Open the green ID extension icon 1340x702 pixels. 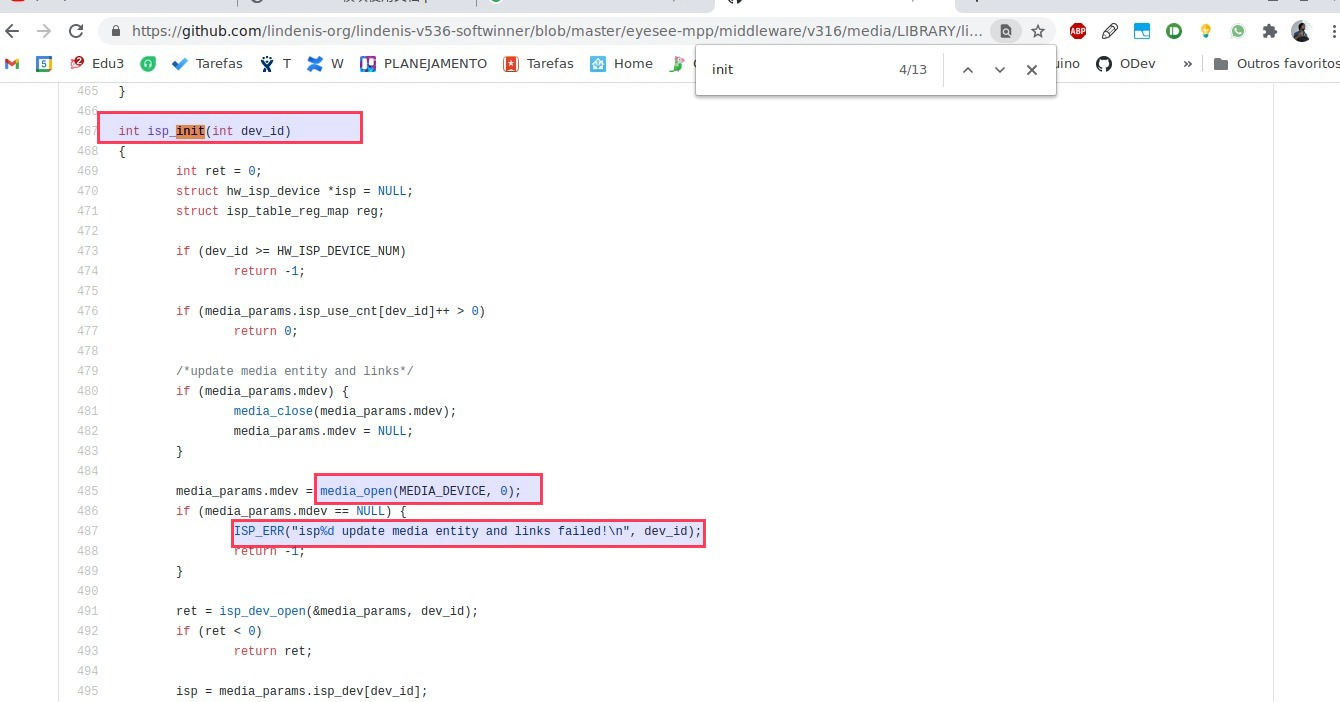(x=1174, y=31)
